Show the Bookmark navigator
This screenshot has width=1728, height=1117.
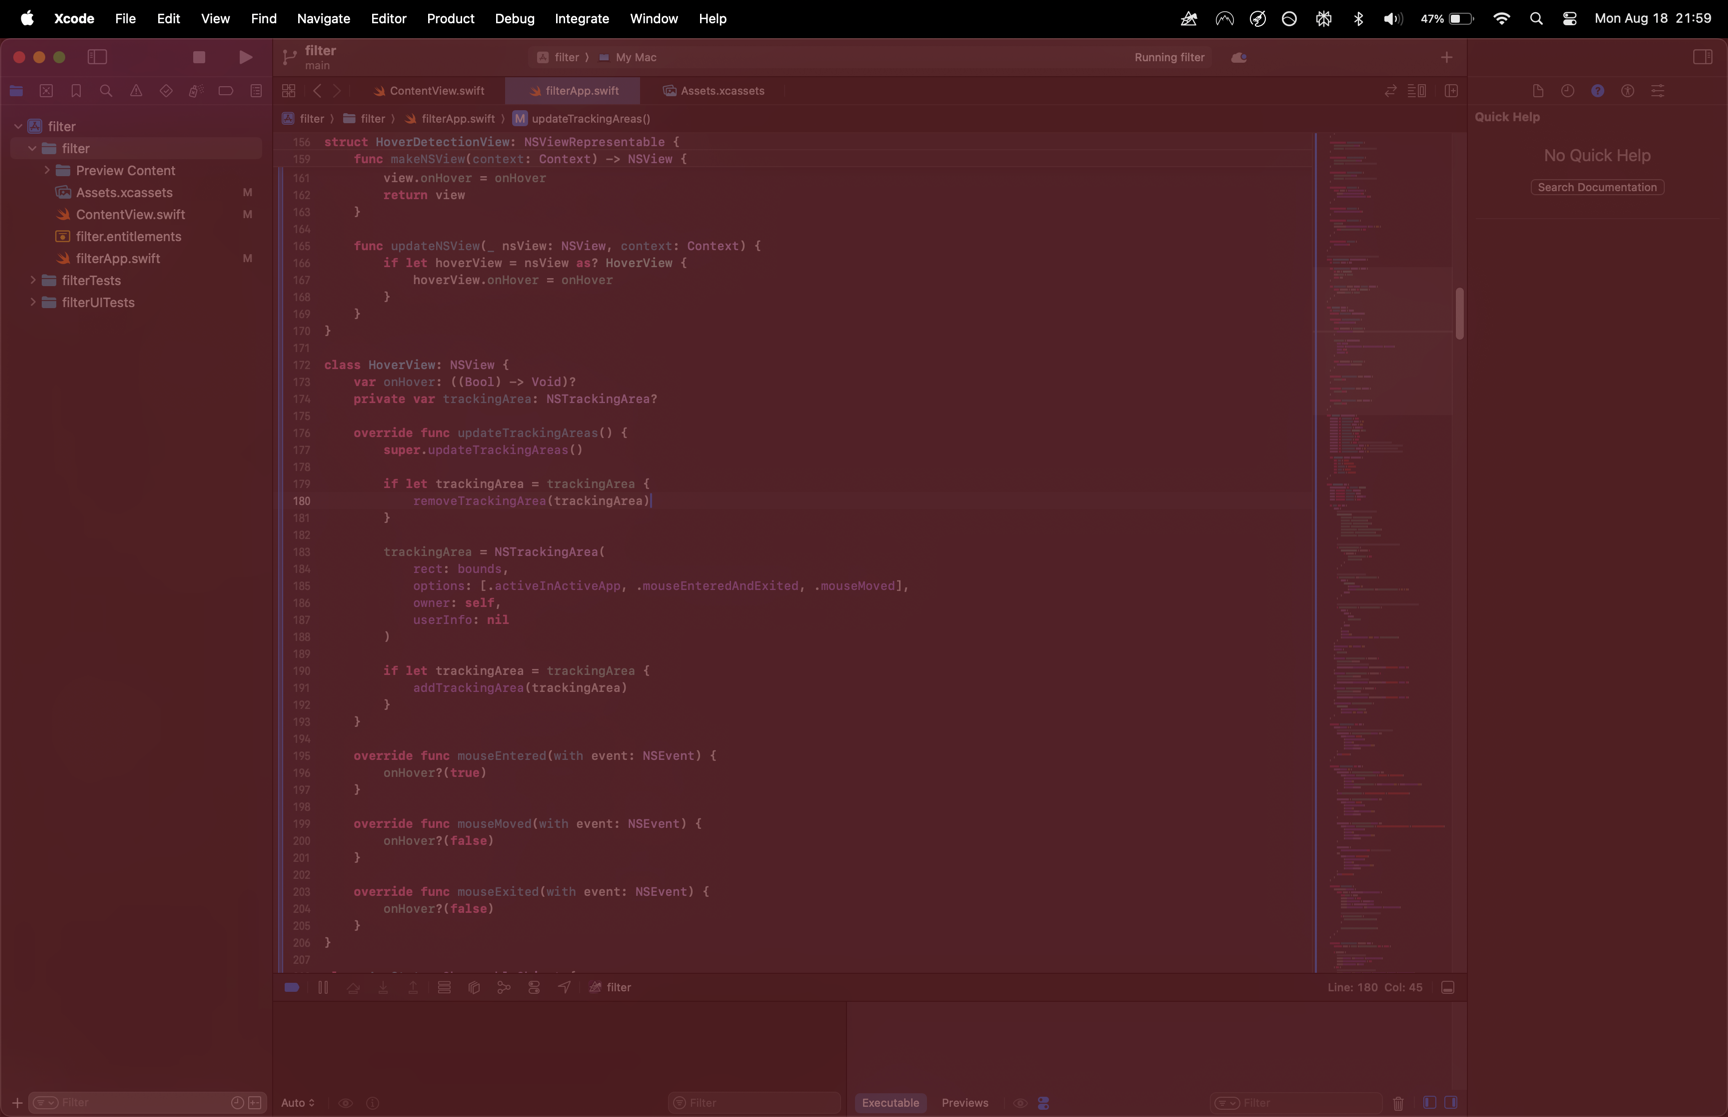click(x=76, y=91)
